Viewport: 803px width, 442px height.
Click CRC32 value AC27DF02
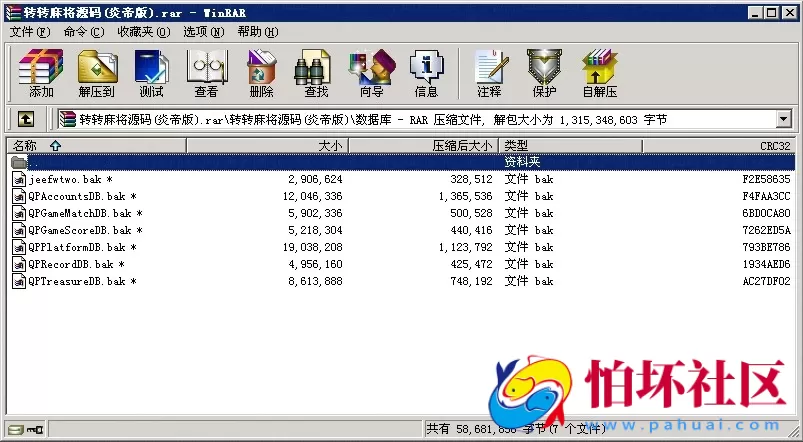(x=767, y=281)
